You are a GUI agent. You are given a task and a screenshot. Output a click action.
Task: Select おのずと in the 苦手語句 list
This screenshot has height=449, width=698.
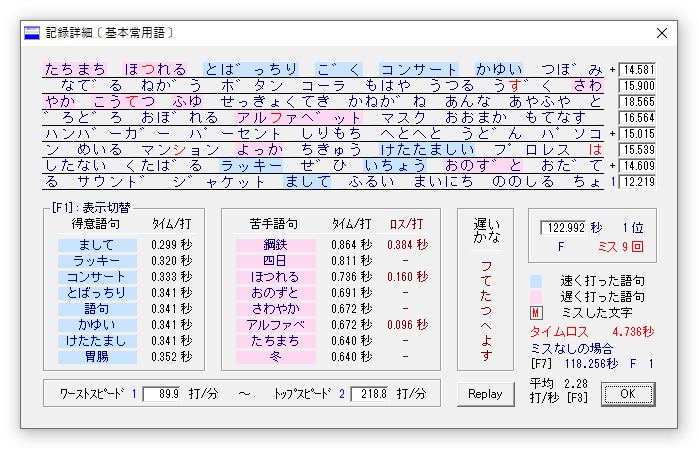point(276,293)
